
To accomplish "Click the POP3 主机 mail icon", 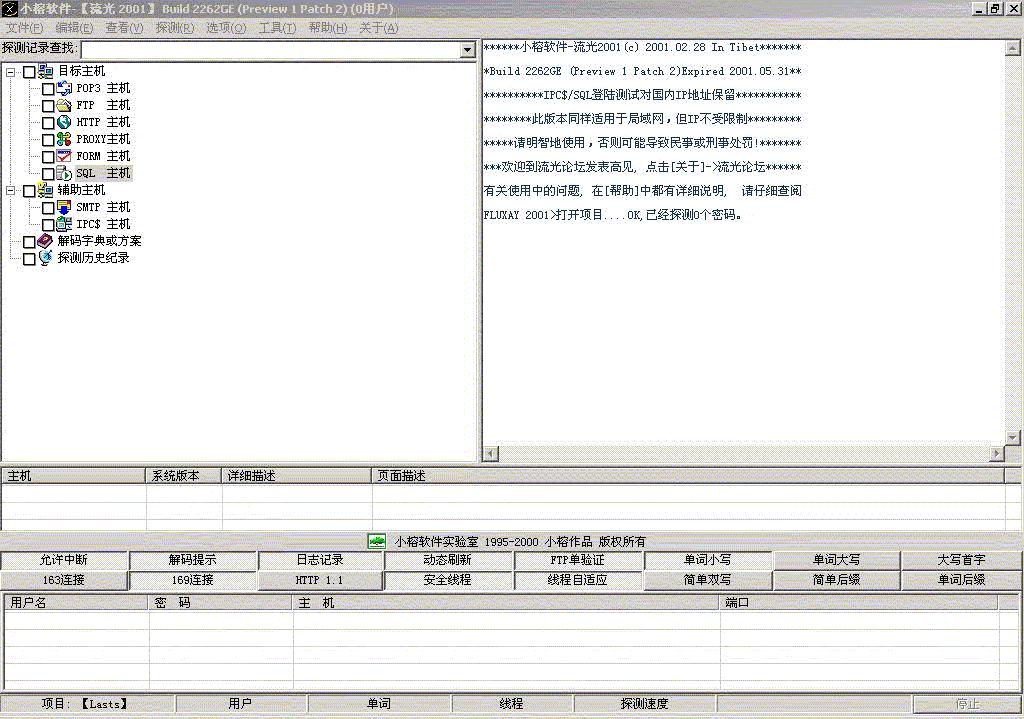I will (64, 88).
